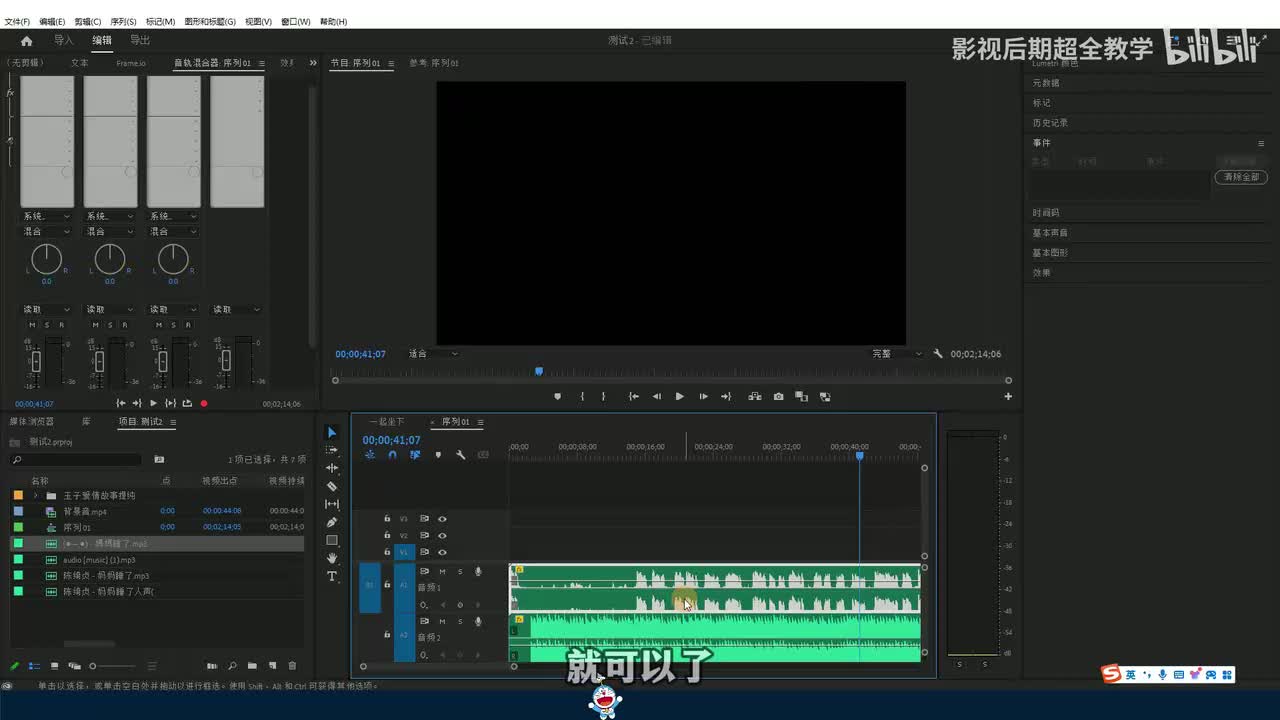The image size is (1280, 720).
Task: Select the Pen tool in toolbar
Action: 332,522
